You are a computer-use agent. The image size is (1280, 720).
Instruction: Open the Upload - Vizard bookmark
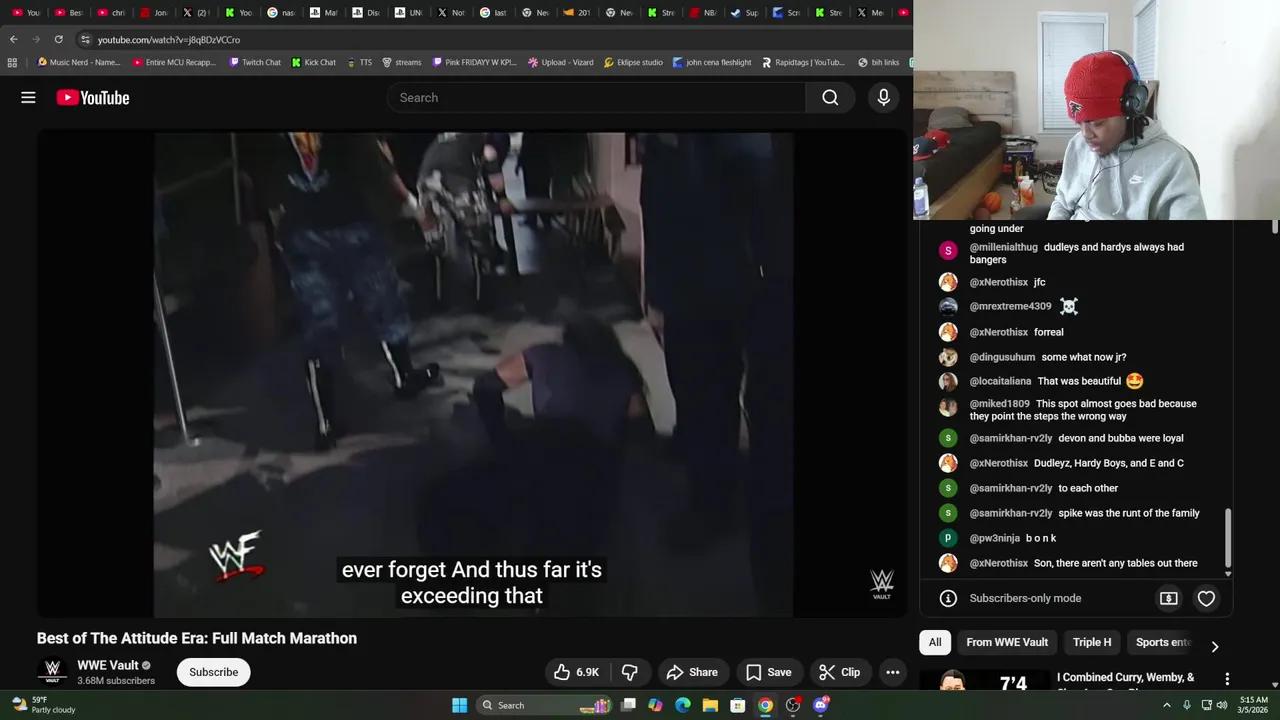click(x=560, y=62)
